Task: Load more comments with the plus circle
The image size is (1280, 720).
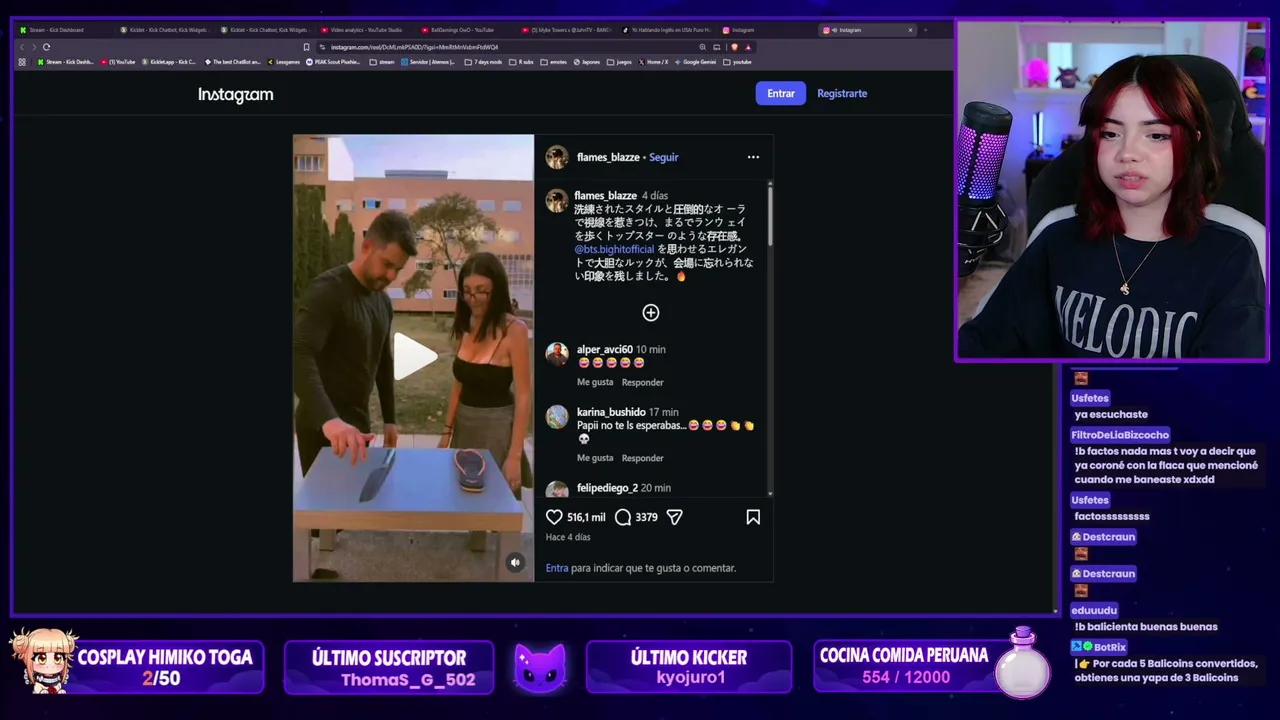Action: (651, 313)
